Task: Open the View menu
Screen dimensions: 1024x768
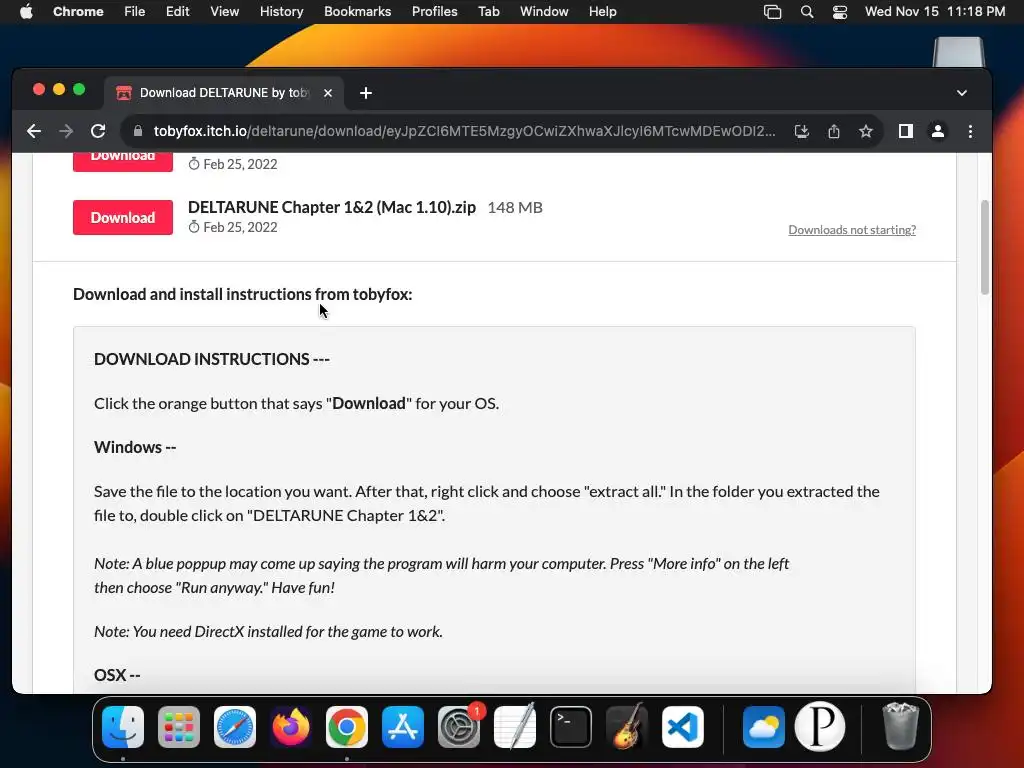Action: pyautogui.click(x=225, y=12)
